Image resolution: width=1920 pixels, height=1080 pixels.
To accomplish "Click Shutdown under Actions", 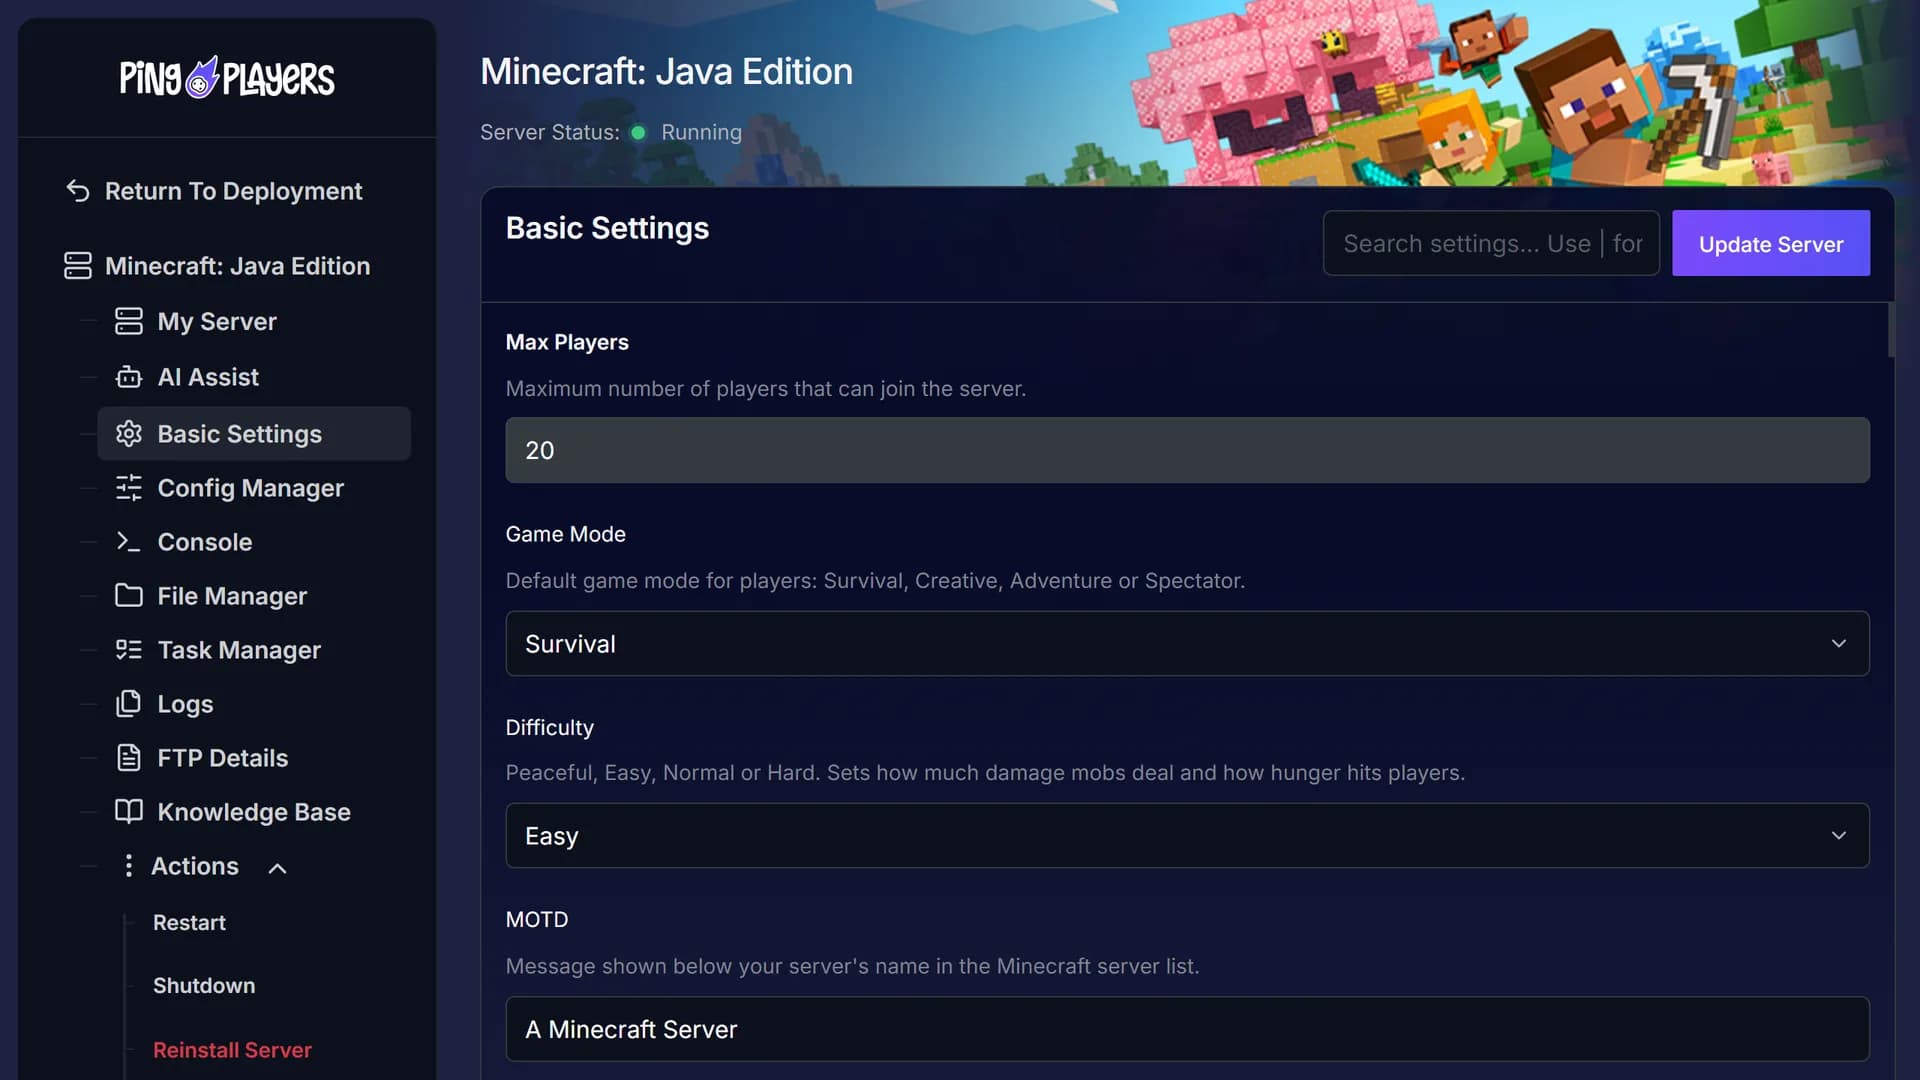I will (204, 985).
